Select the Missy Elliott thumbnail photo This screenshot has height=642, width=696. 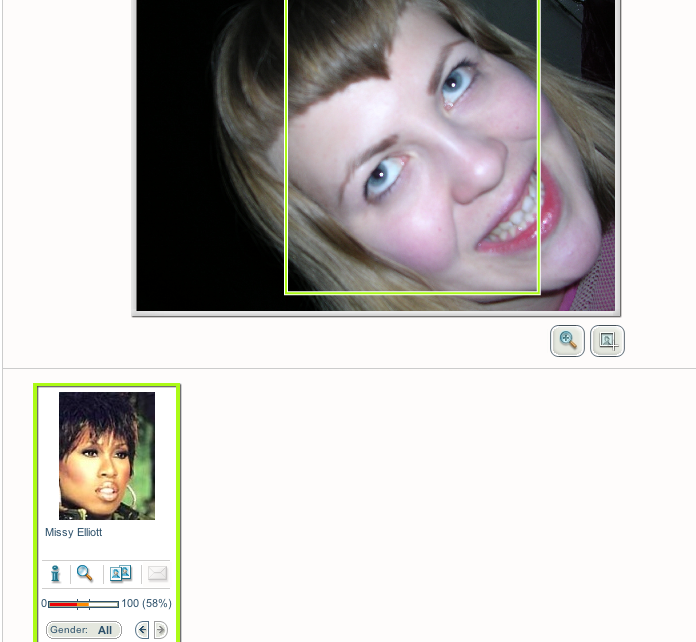107,455
